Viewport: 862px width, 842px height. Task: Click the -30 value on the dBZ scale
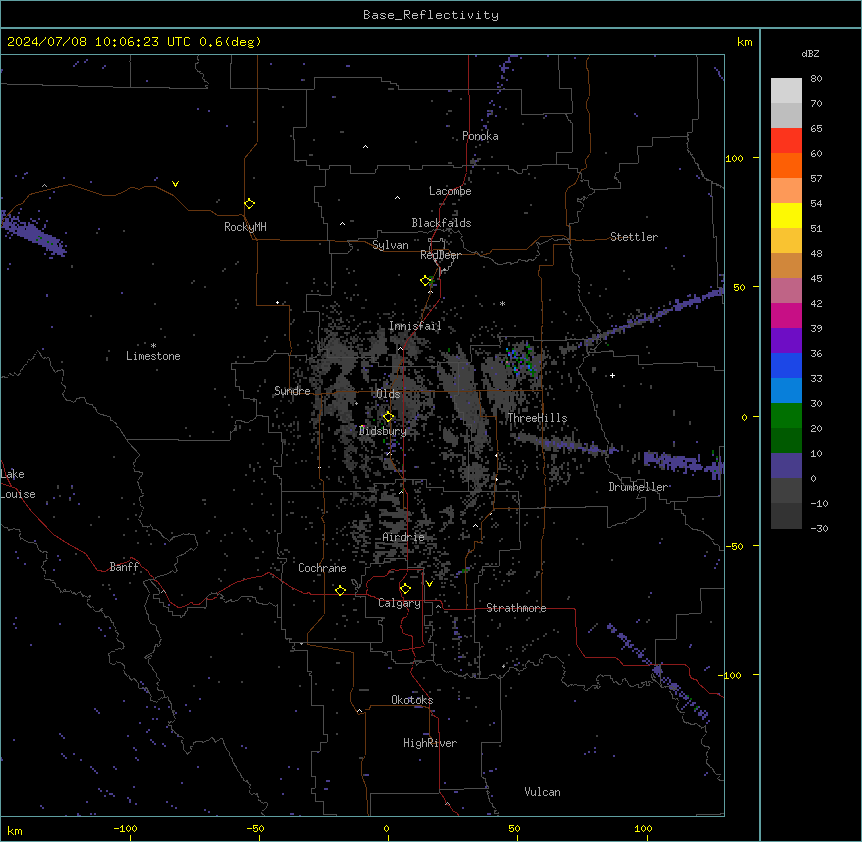[x=819, y=528]
